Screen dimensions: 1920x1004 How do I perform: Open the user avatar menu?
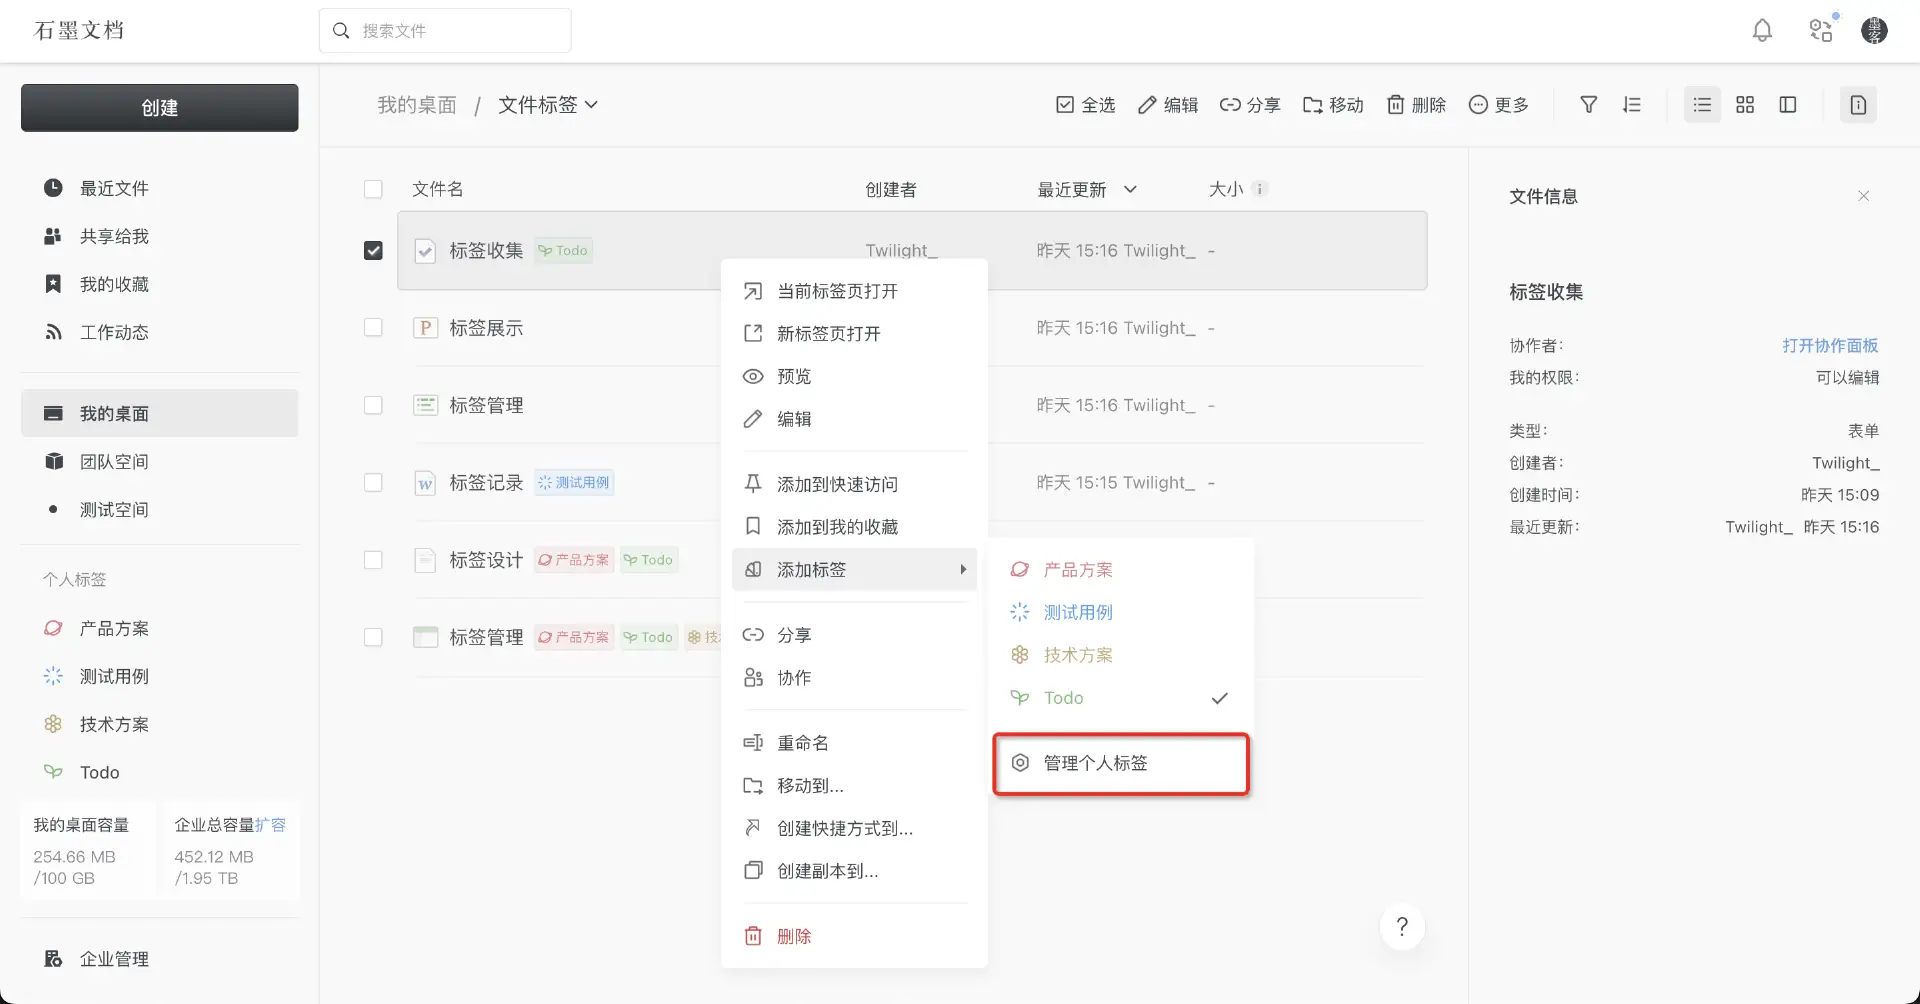tap(1874, 31)
